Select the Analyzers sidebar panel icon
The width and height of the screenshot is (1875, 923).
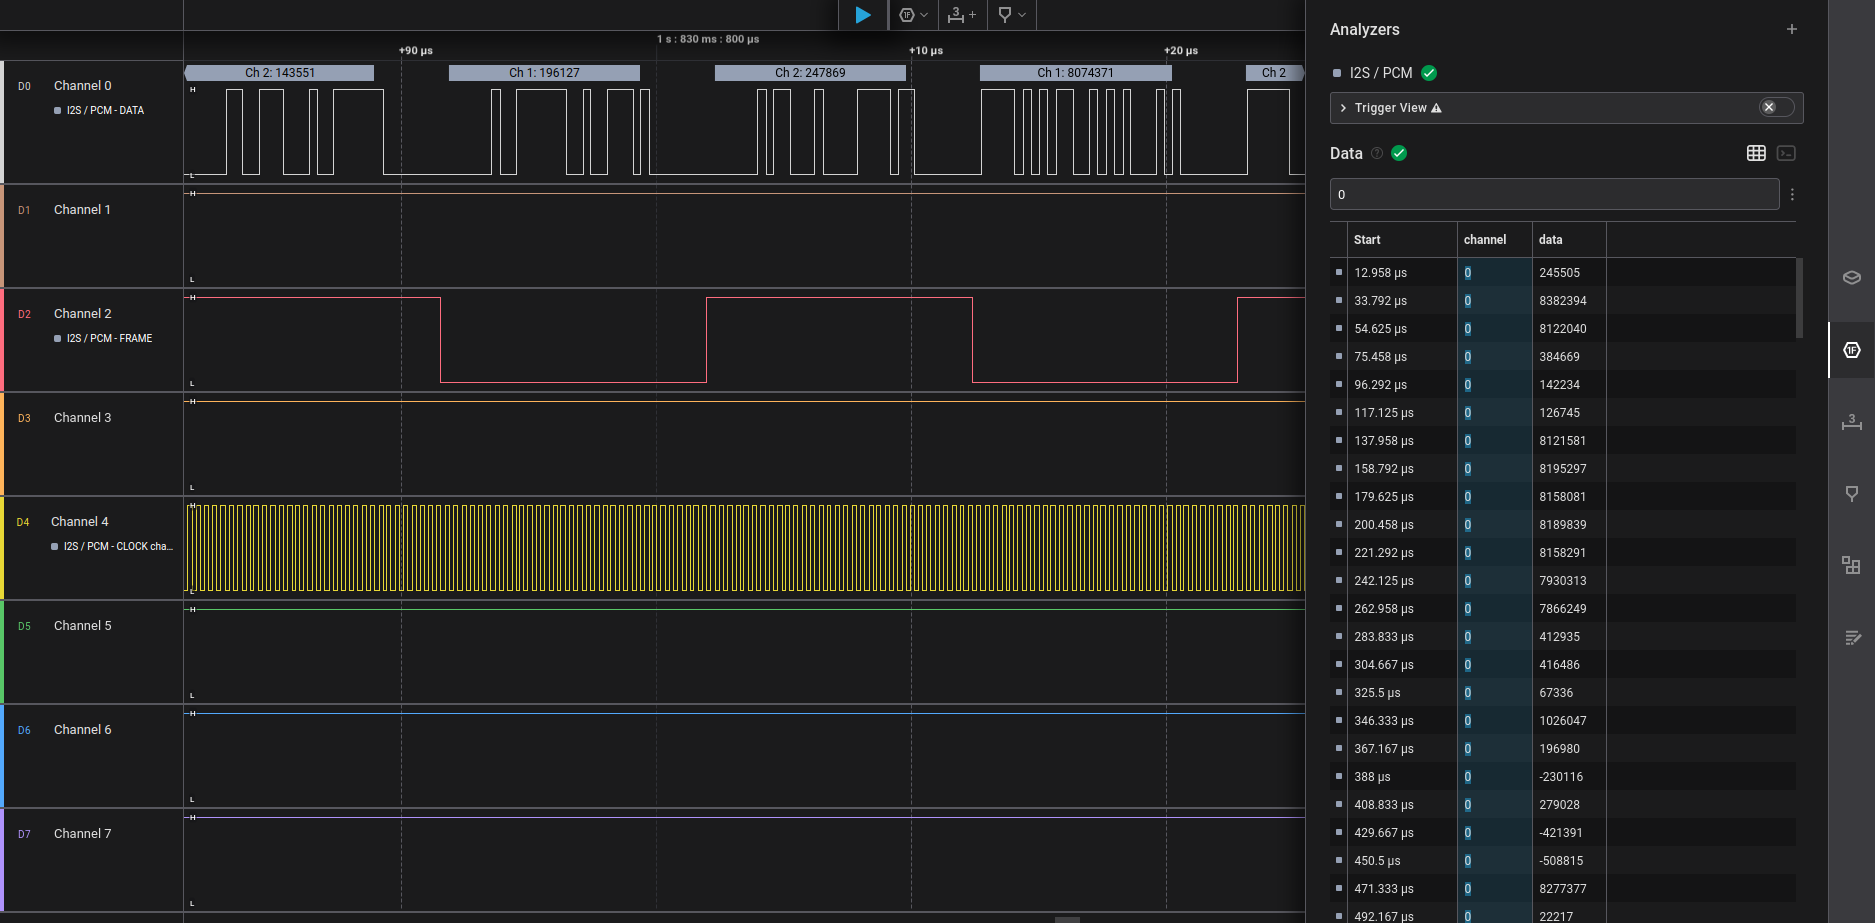pos(1852,350)
